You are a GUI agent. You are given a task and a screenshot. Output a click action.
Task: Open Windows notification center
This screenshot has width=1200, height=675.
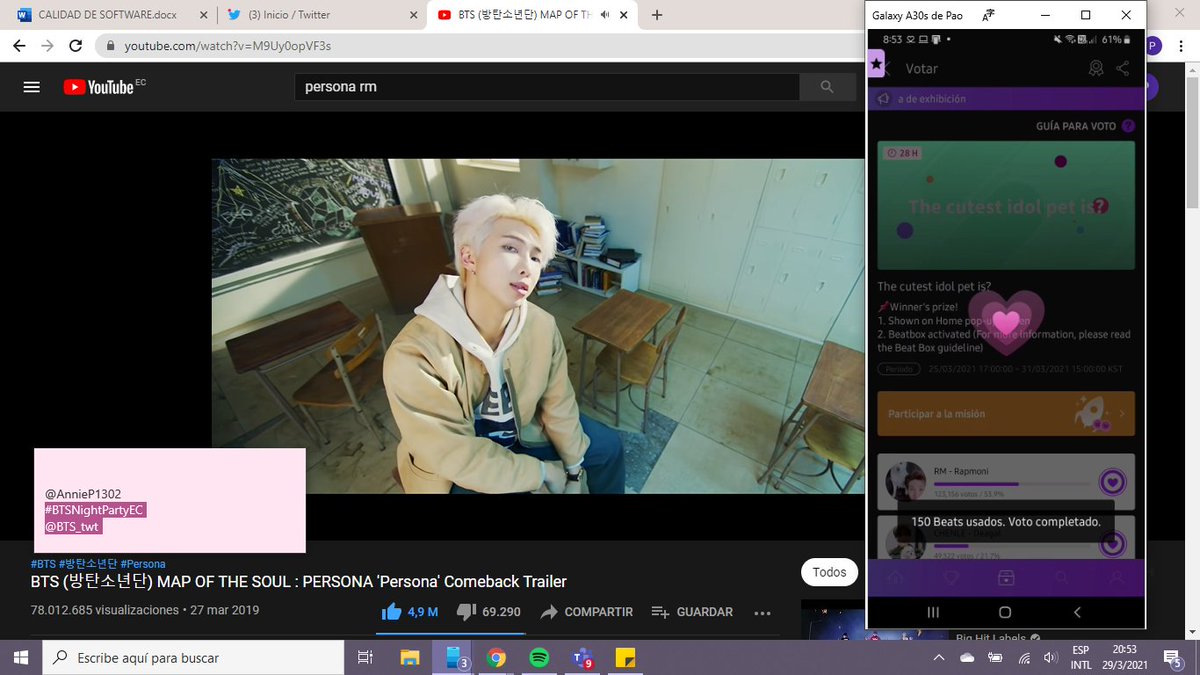coord(1173,658)
